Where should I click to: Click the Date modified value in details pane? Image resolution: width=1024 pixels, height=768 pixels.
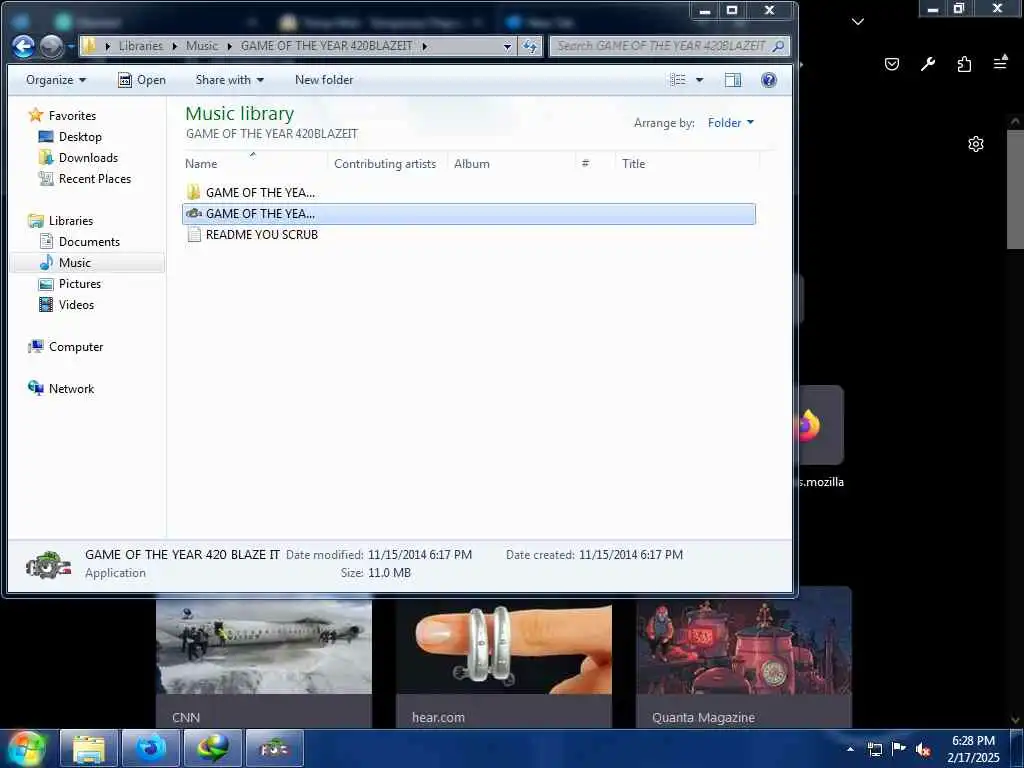click(x=419, y=554)
